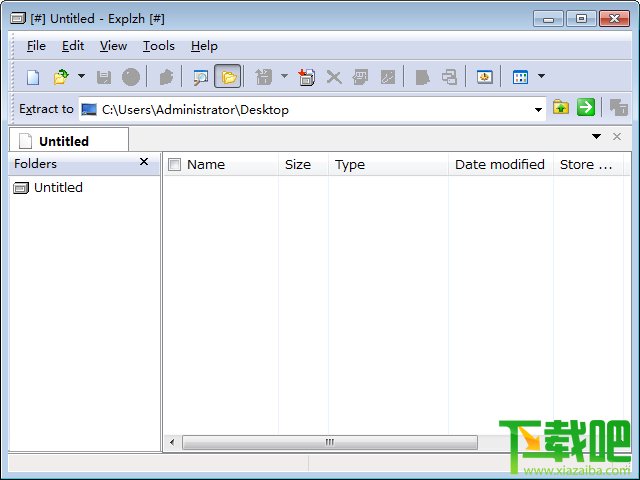Image resolution: width=640 pixels, height=480 pixels.
Task: Open the Edit menu
Action: pos(73,46)
